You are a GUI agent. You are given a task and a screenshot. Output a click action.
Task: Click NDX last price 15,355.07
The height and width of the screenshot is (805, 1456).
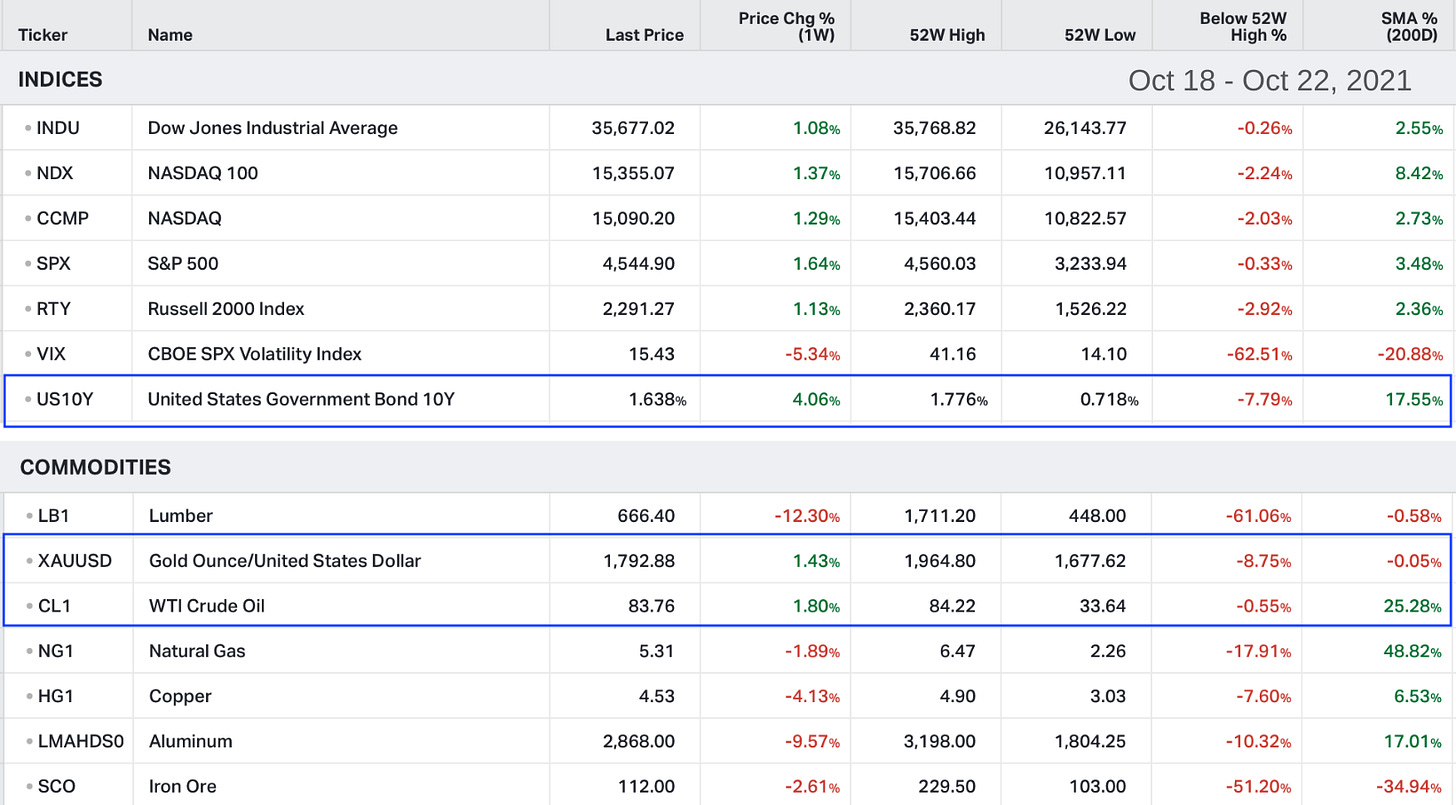click(x=633, y=173)
